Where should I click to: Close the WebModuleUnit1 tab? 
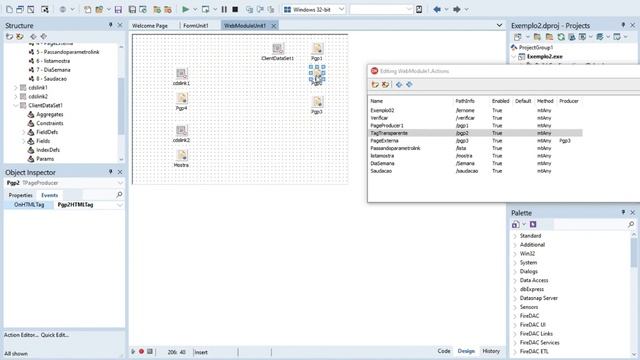coord(274,25)
